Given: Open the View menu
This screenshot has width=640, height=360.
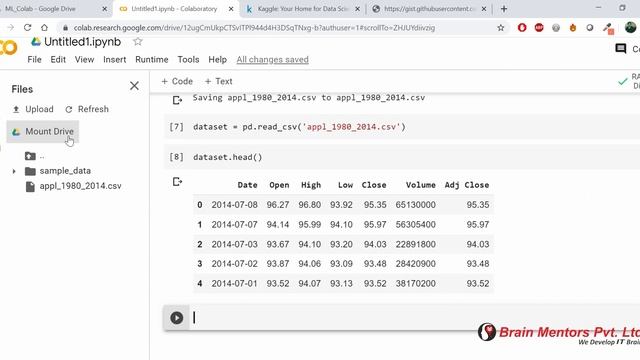Looking at the screenshot, I should click(x=84, y=60).
